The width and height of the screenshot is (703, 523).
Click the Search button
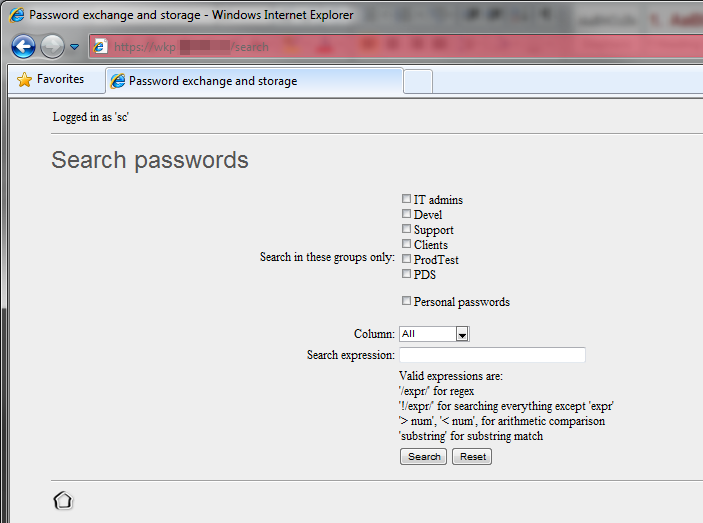point(423,457)
